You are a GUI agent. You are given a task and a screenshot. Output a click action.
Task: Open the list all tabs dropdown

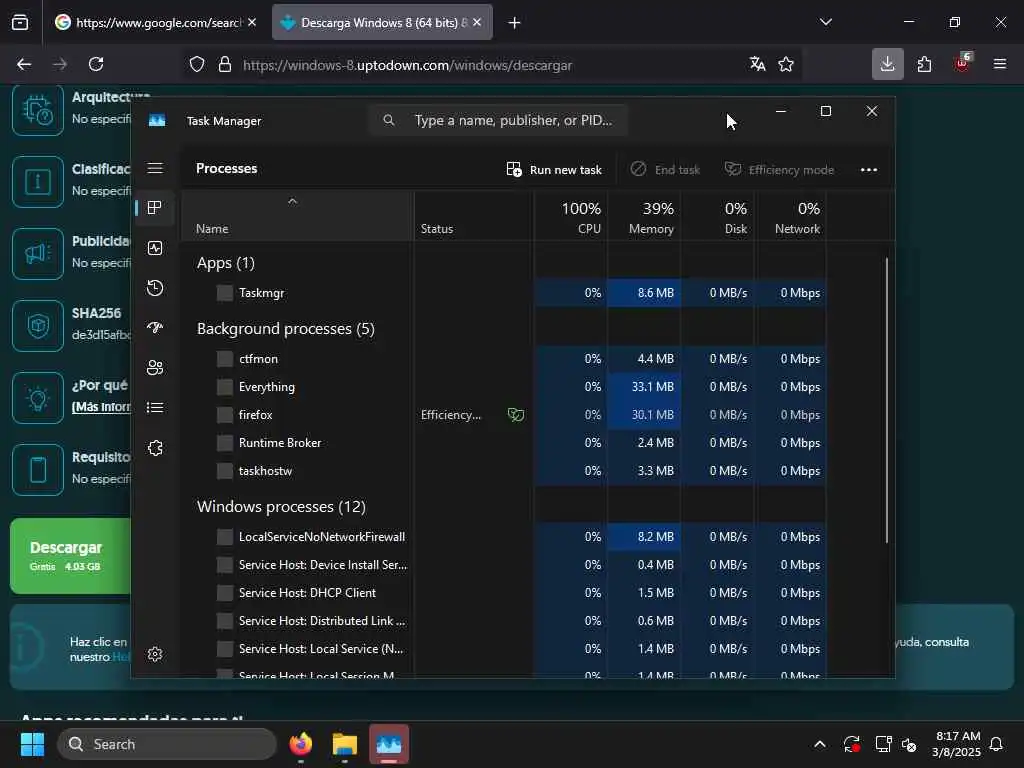825,22
